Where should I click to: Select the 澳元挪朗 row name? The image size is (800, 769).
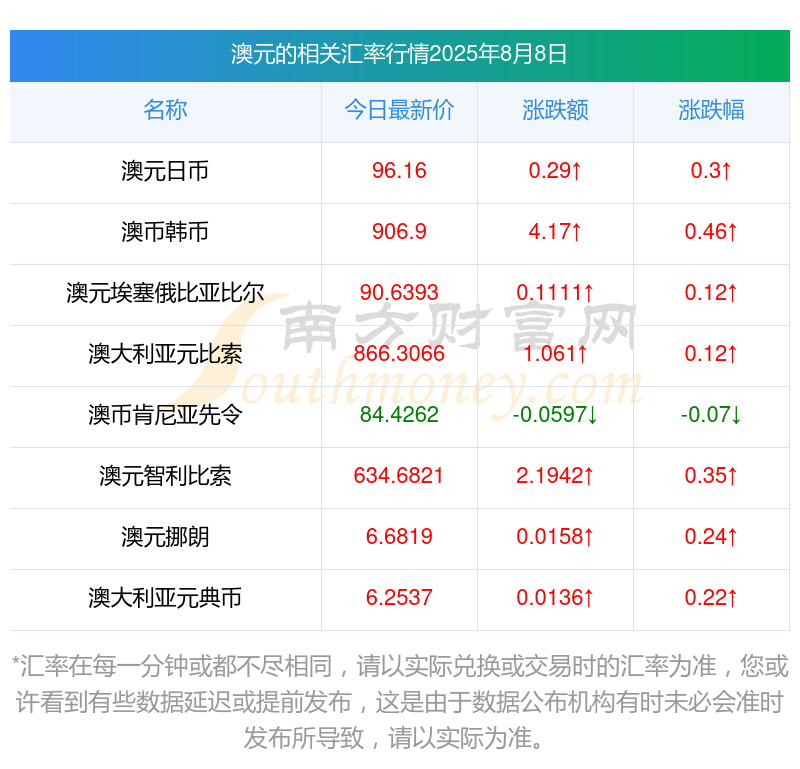coord(165,537)
